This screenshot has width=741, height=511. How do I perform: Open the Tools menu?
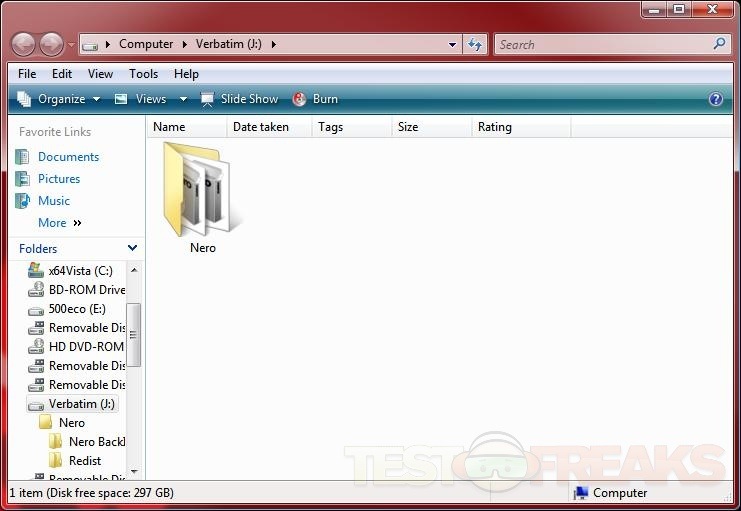click(143, 74)
